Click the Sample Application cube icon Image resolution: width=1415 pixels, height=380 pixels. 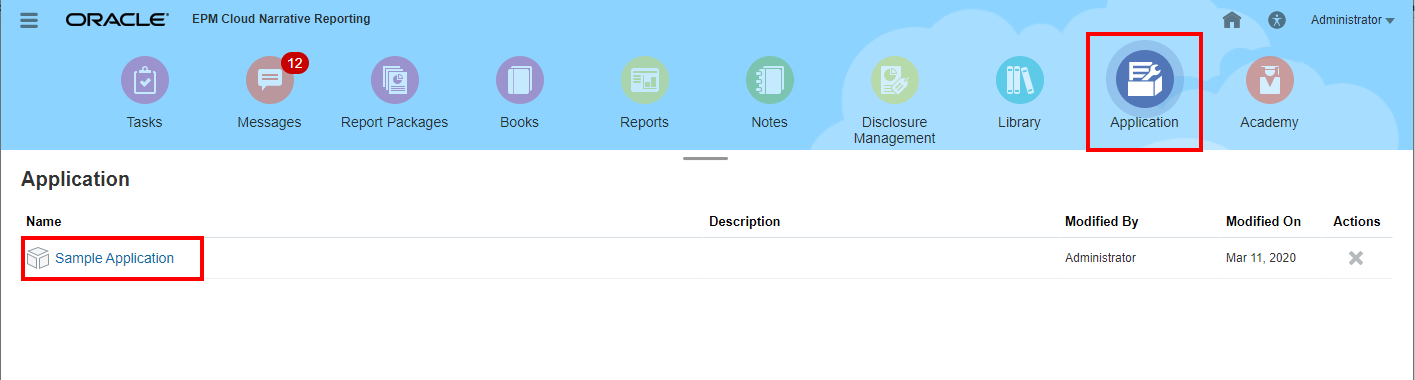click(38, 258)
